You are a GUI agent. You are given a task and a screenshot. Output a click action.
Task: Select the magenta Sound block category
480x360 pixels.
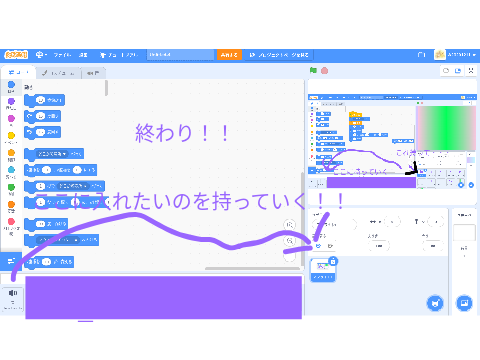point(11,121)
